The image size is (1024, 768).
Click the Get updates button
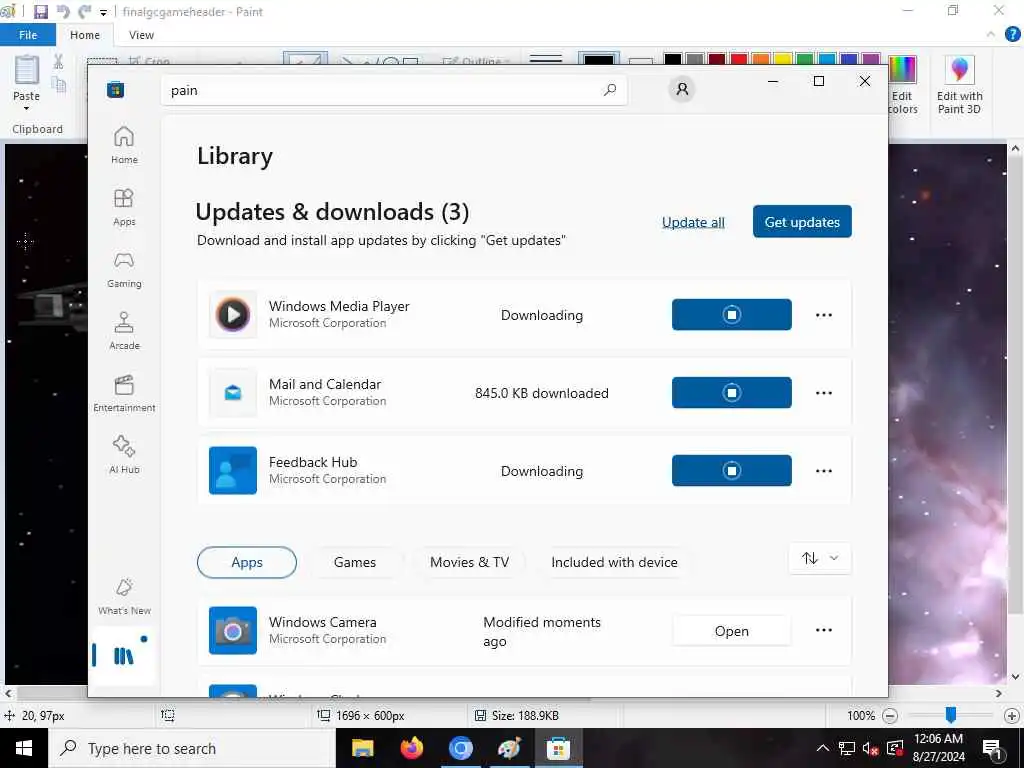pyautogui.click(x=802, y=221)
